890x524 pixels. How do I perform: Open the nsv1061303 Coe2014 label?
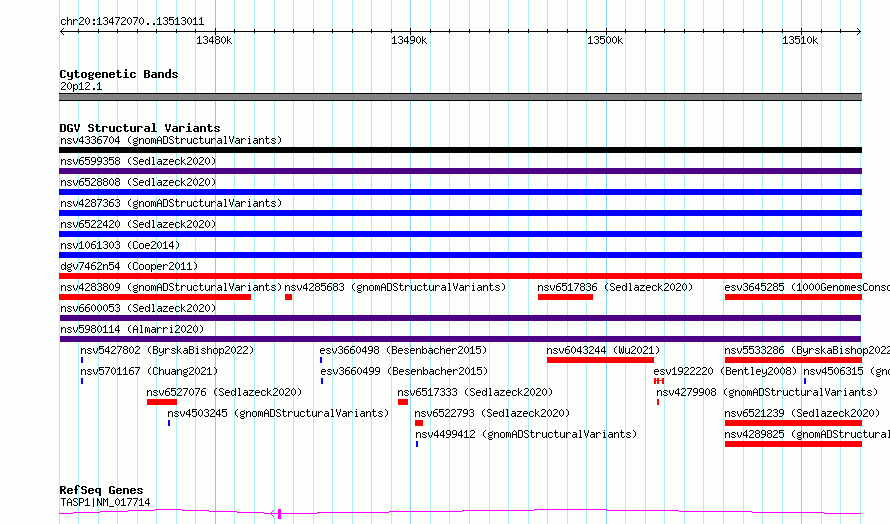[x=120, y=245]
